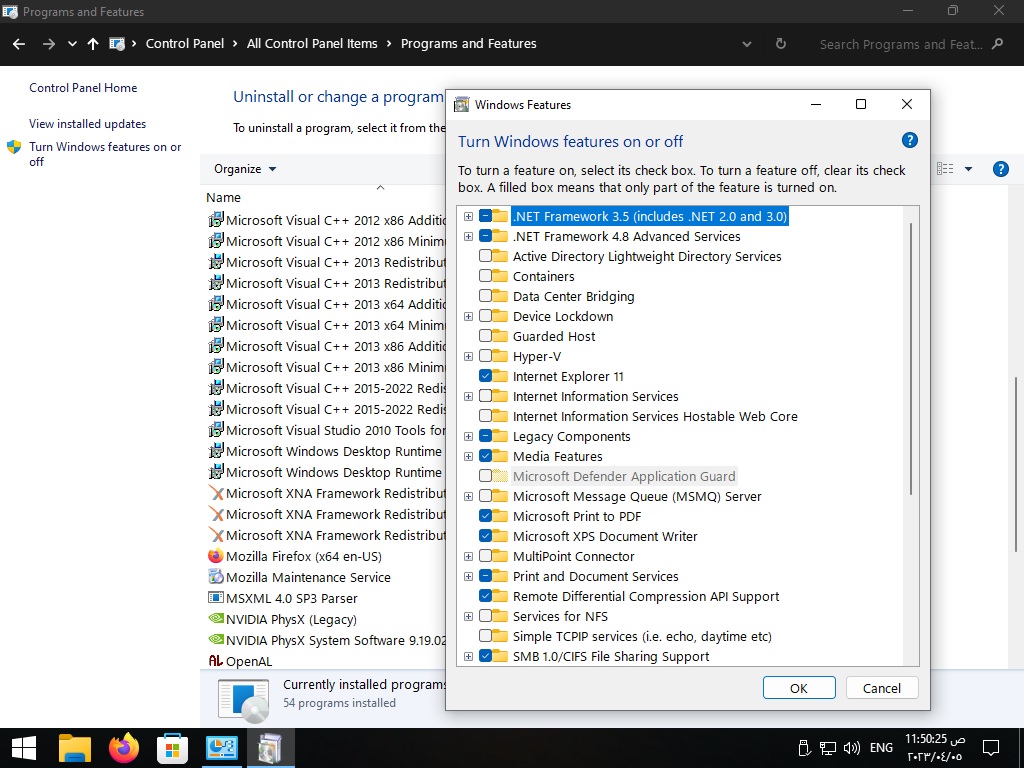Click the Windows Features taskbar icon
This screenshot has width=1024, height=768.
pos(270,748)
